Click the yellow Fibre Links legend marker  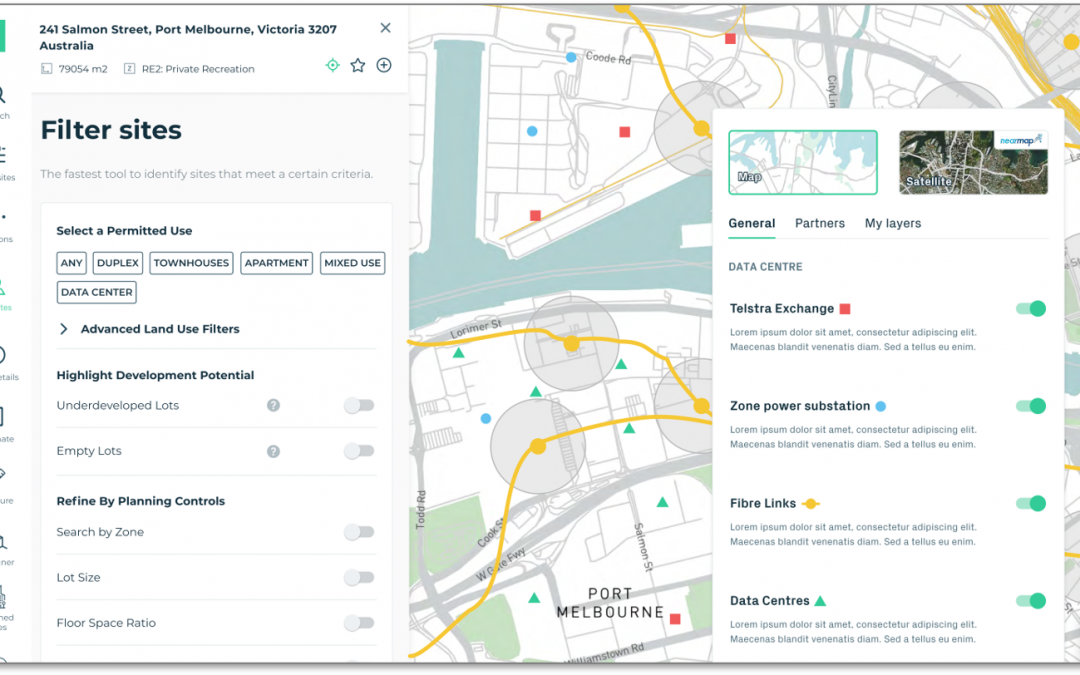812,503
